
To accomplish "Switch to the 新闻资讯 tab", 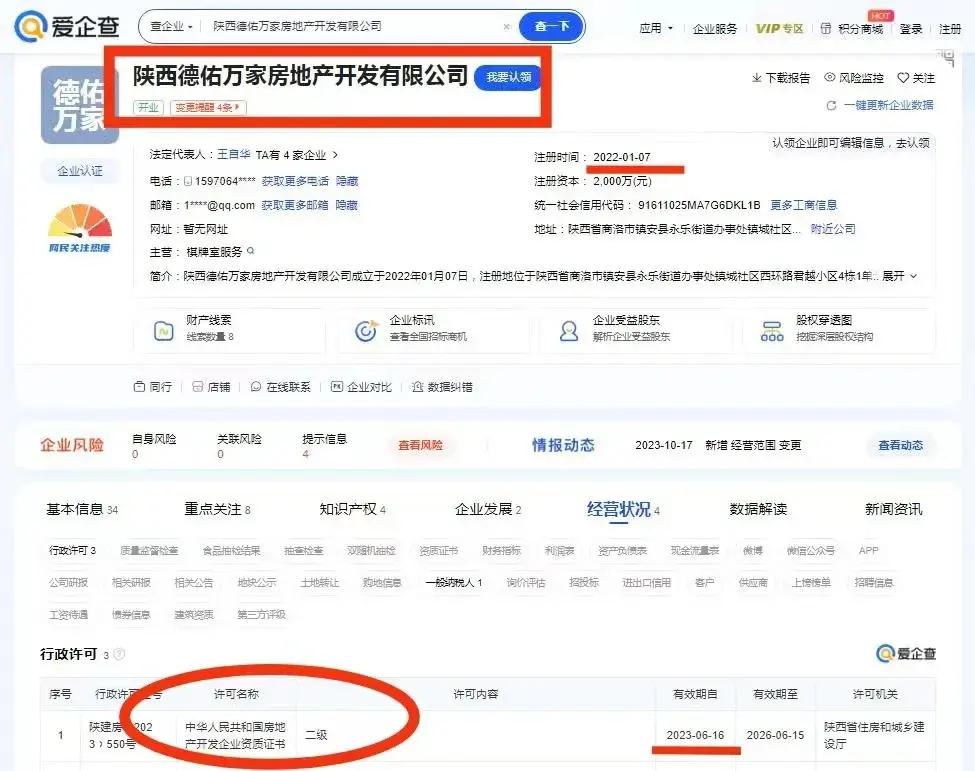I will click(894, 509).
